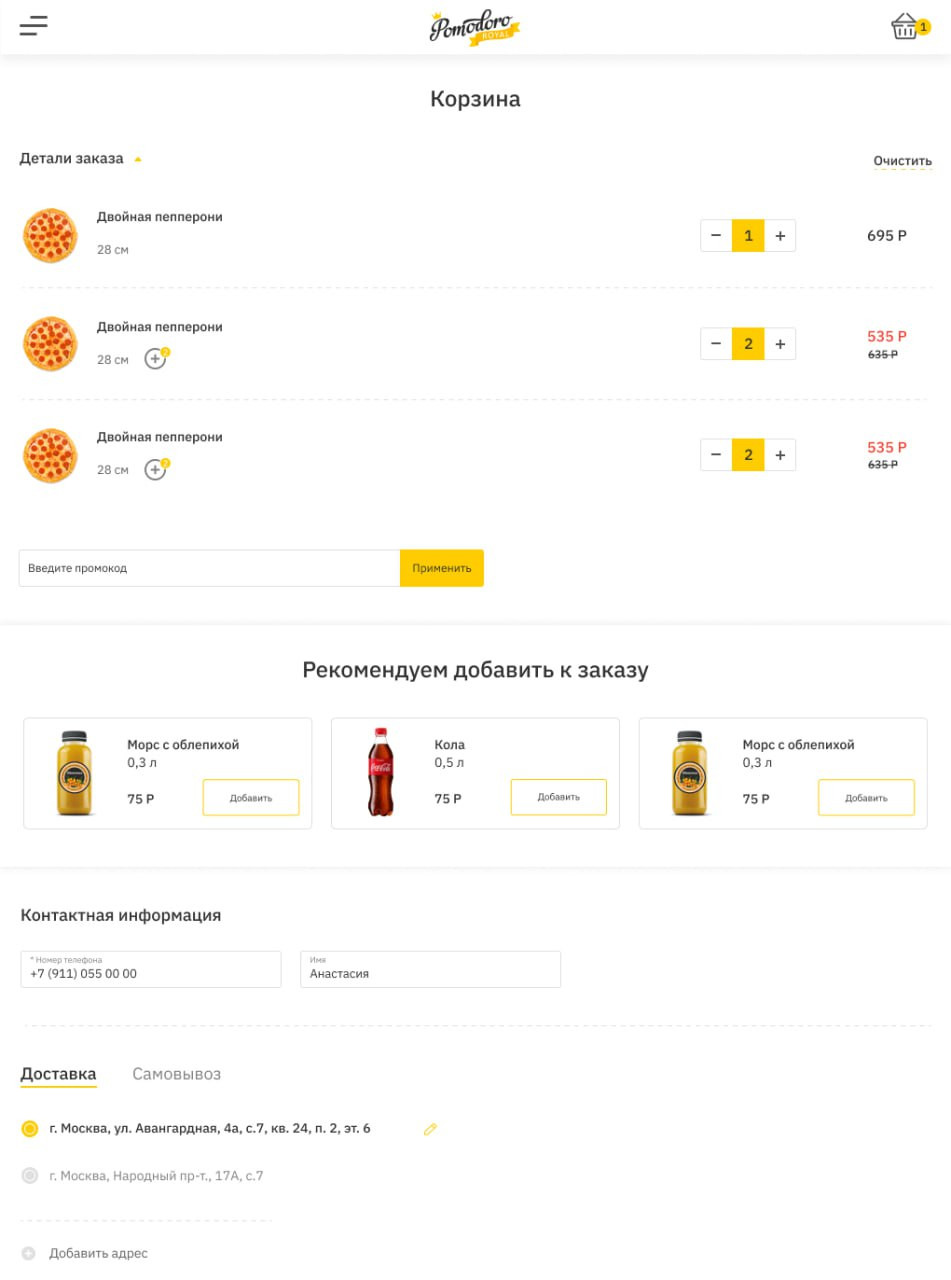Screen dimensions: 951x1280
Task: Decrease quantity of second pizza
Action: [716, 344]
